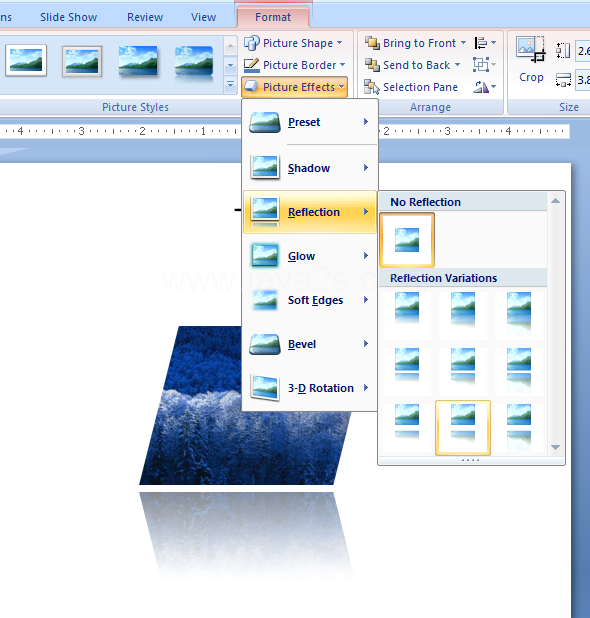Image resolution: width=590 pixels, height=618 pixels.
Task: Switch to the View tab
Action: 203,17
